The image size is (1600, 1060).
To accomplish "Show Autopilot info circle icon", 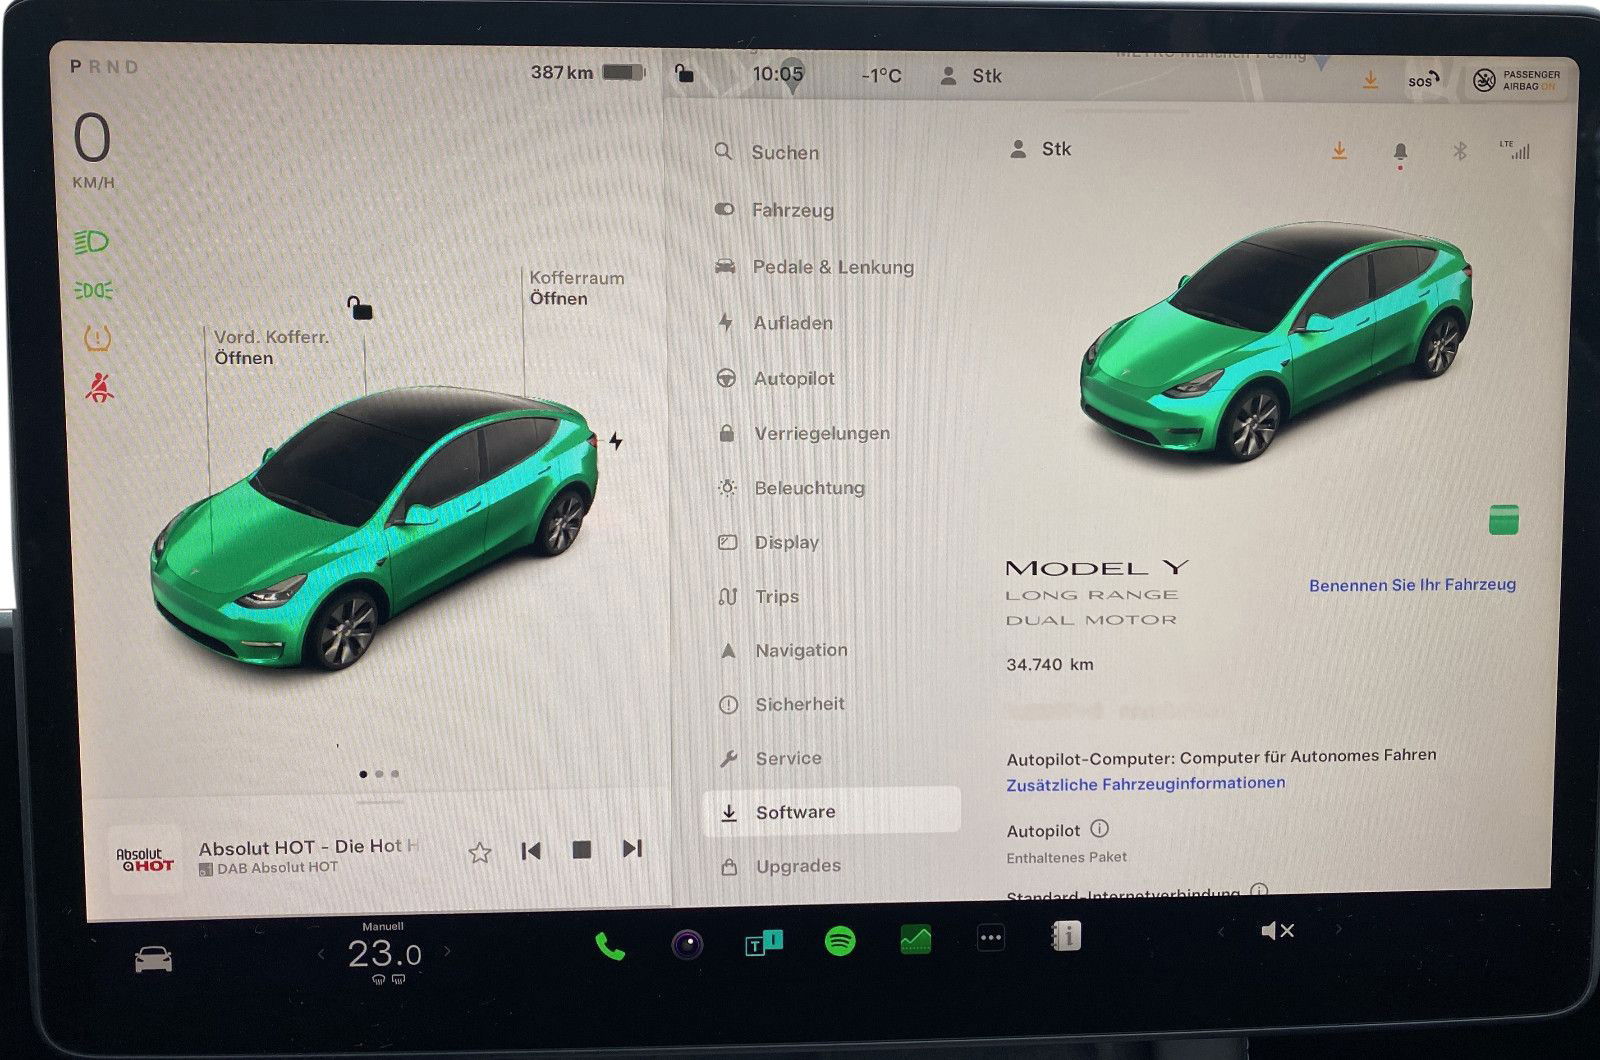I will pyautogui.click(x=1099, y=829).
